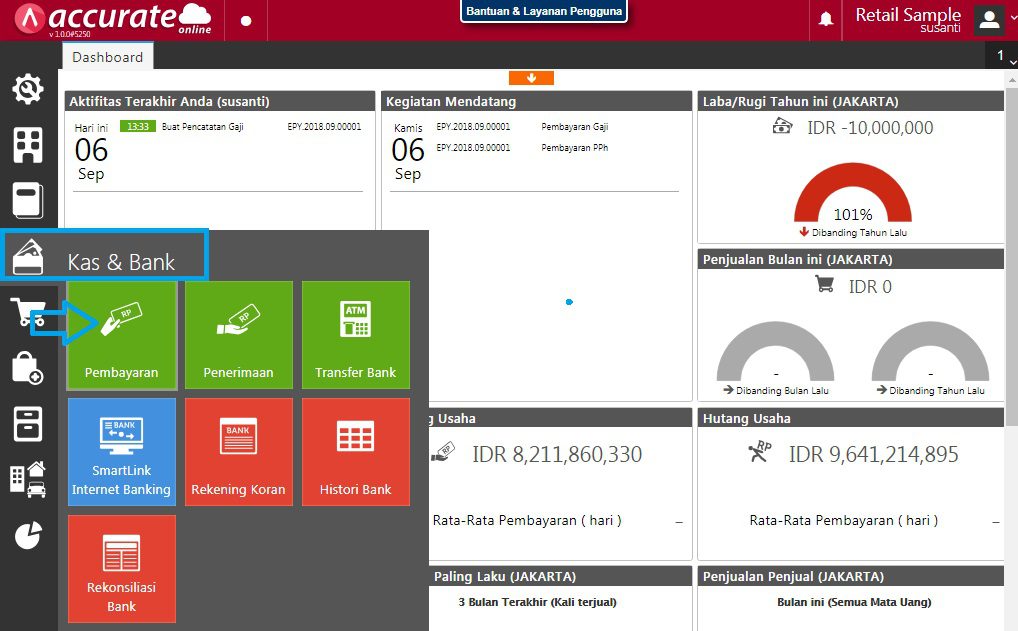
Task: Open the Rekening Koran module
Action: (x=238, y=452)
